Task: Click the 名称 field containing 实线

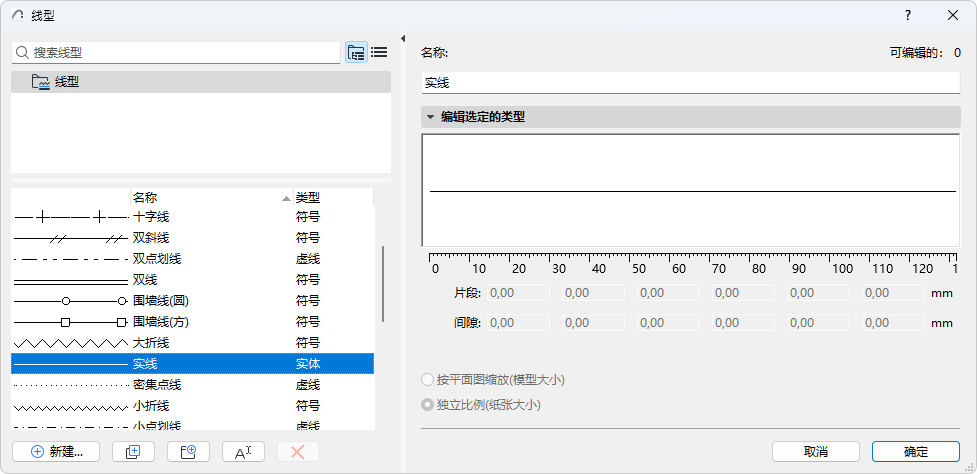Action: pyautogui.click(x=690, y=83)
